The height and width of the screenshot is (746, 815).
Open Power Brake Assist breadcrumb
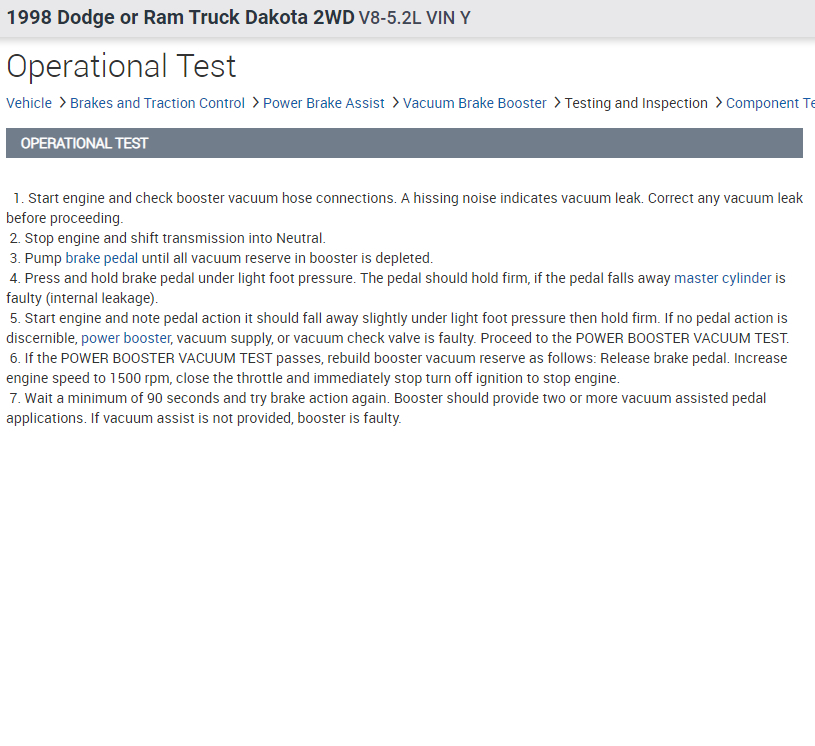(324, 103)
